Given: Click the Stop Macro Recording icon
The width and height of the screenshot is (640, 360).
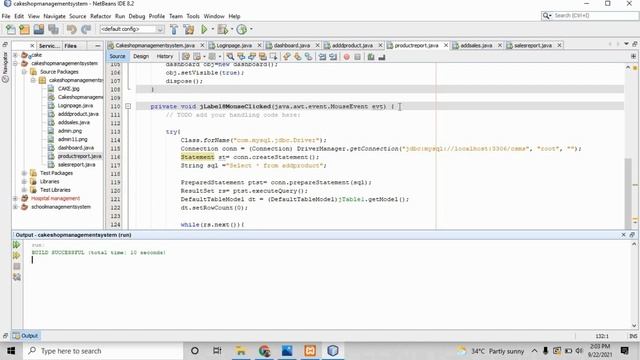Looking at the screenshot, I should tap(358, 57).
